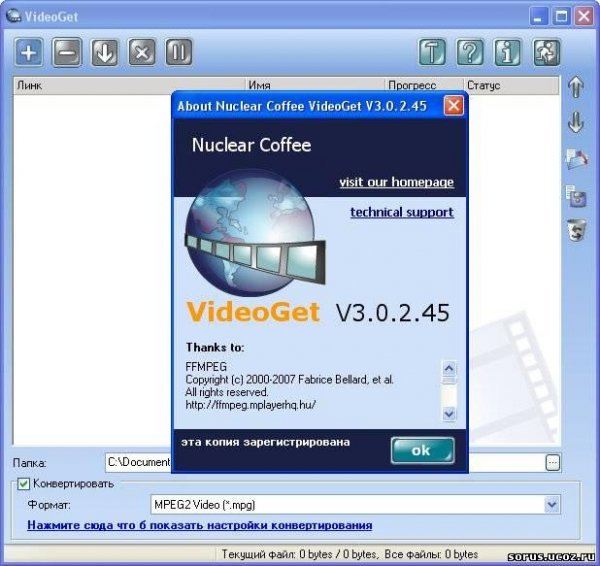Viewport: 600px width, 566px height.
Task: Open the 'technical support' link
Action: 402,212
